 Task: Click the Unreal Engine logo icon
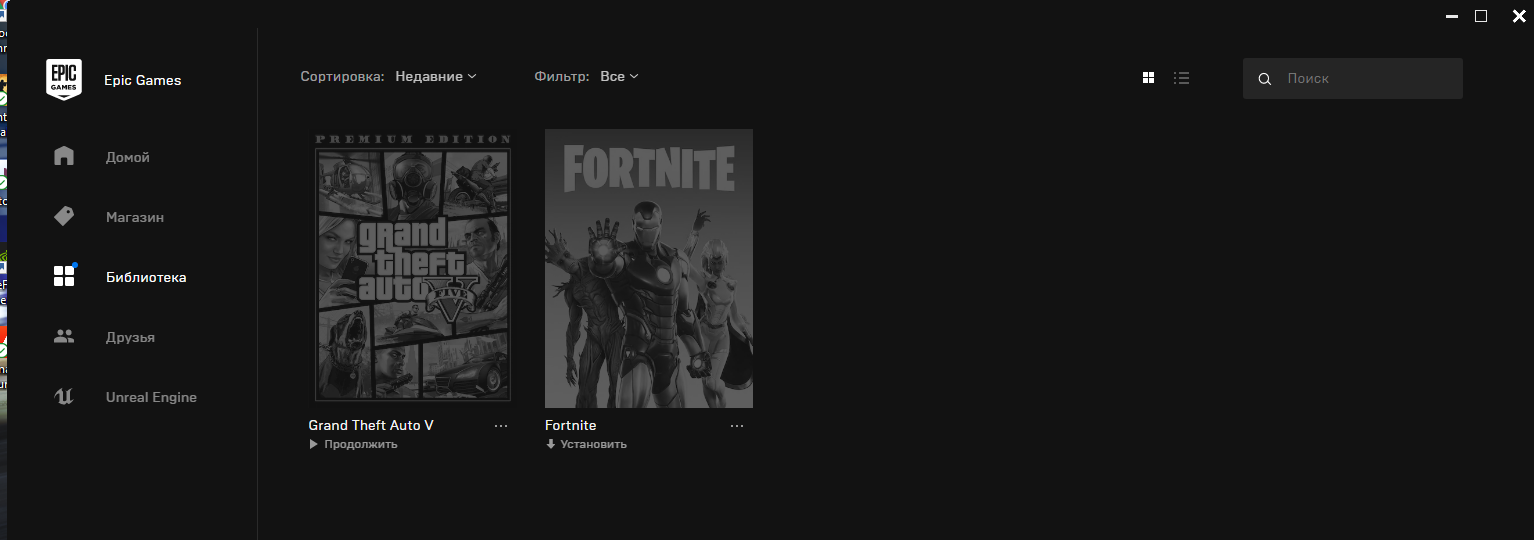[64, 397]
